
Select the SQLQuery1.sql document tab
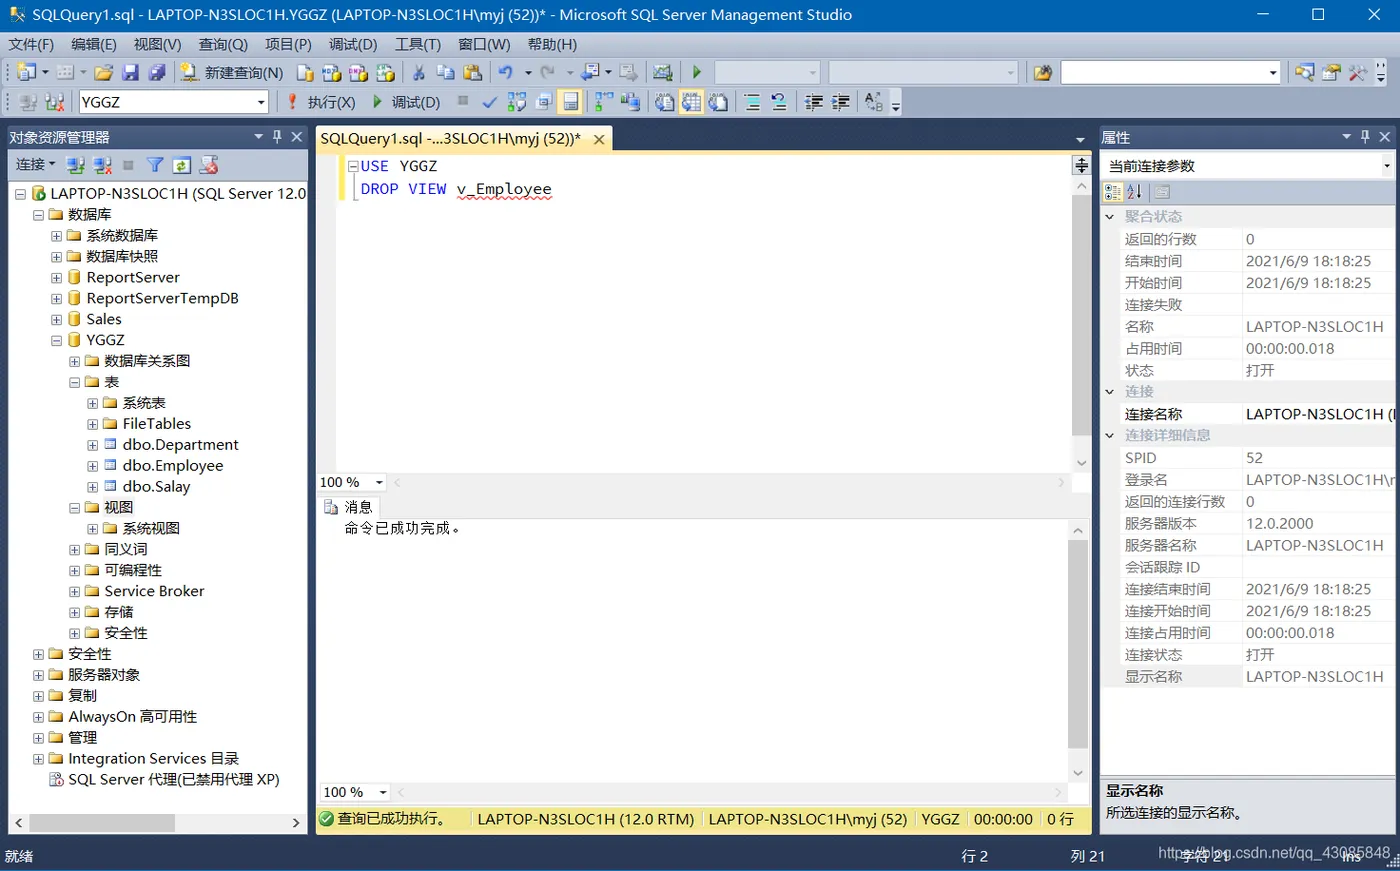click(450, 139)
